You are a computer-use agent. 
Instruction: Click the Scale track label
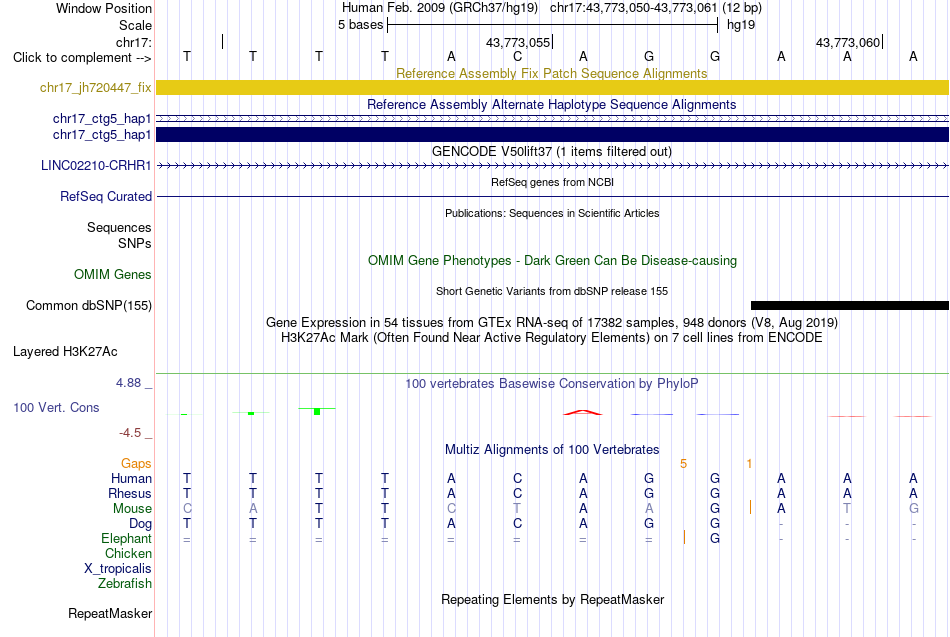[x=135, y=25]
